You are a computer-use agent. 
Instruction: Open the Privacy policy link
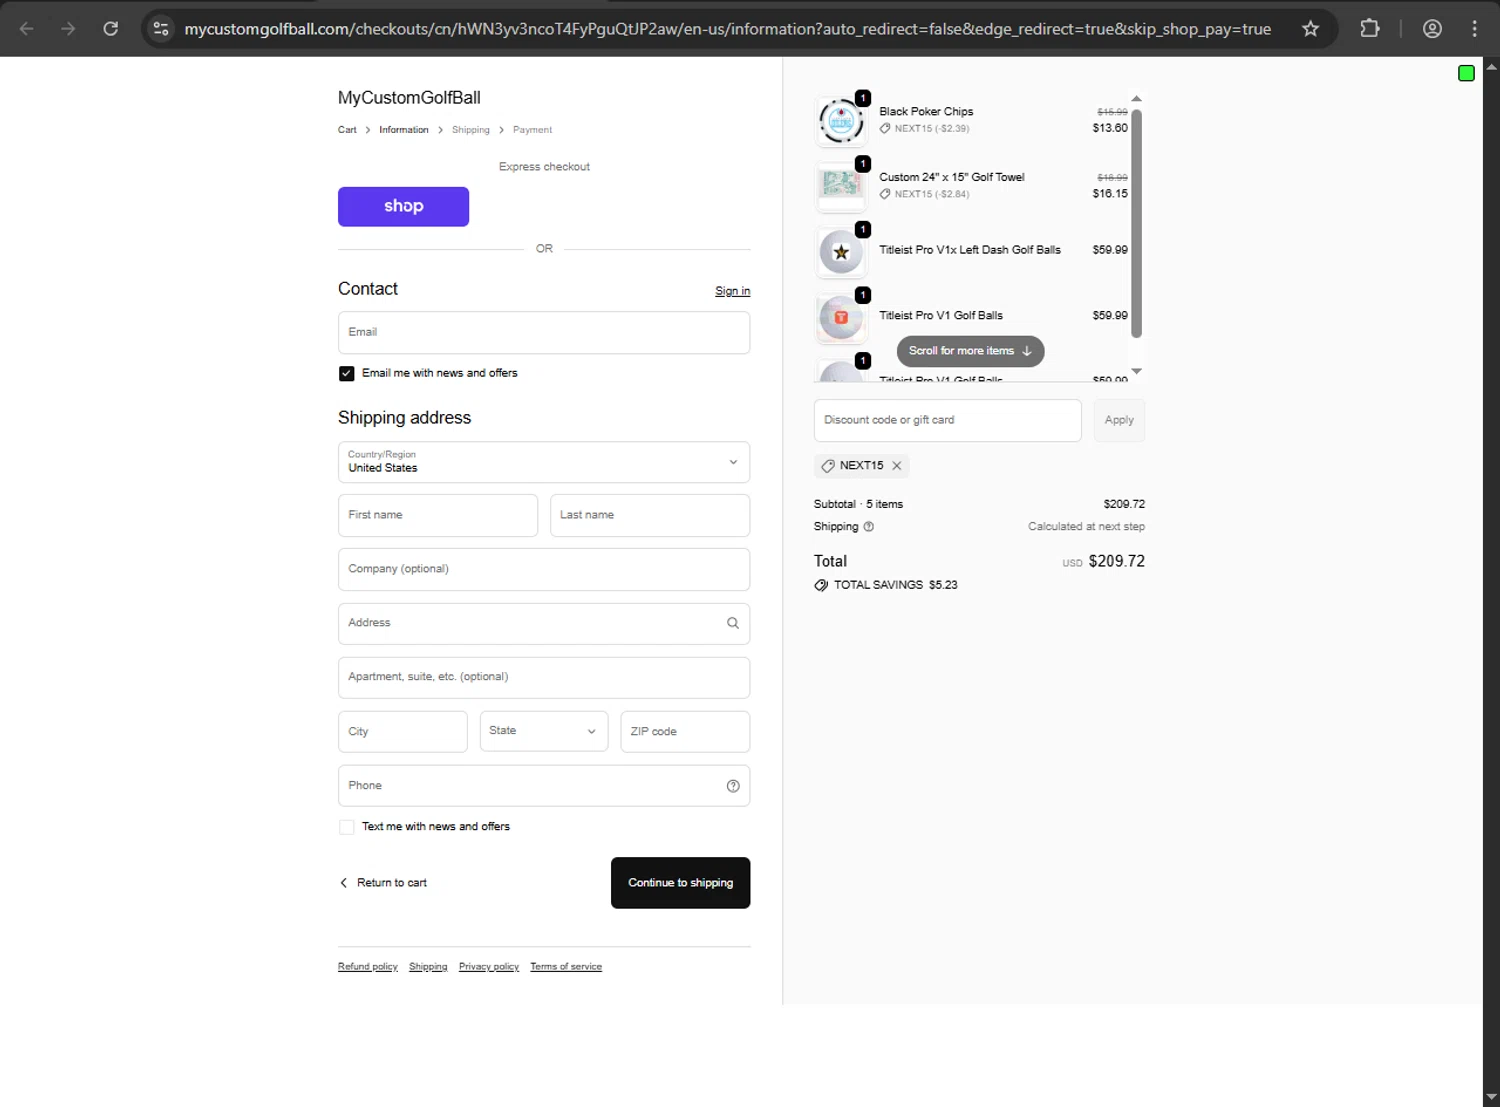tap(489, 967)
